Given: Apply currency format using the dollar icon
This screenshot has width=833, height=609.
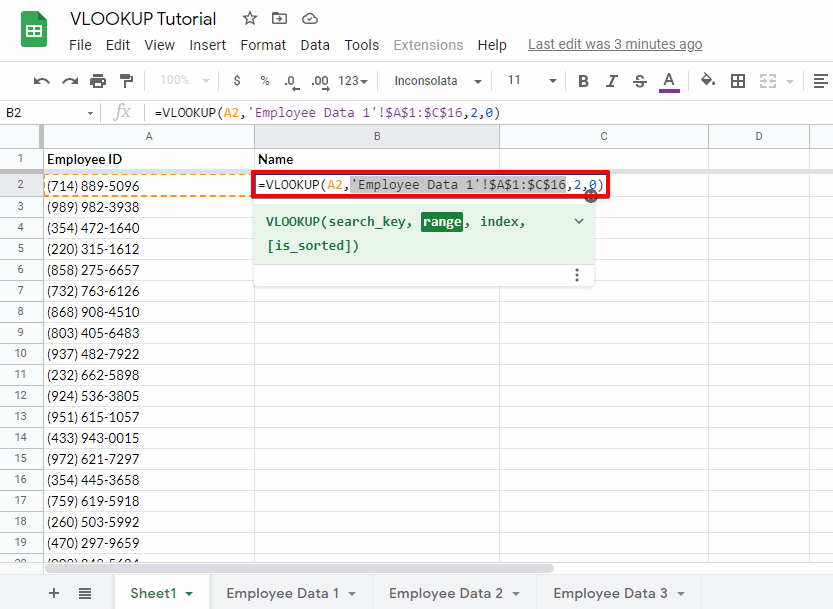Looking at the screenshot, I should click(235, 80).
